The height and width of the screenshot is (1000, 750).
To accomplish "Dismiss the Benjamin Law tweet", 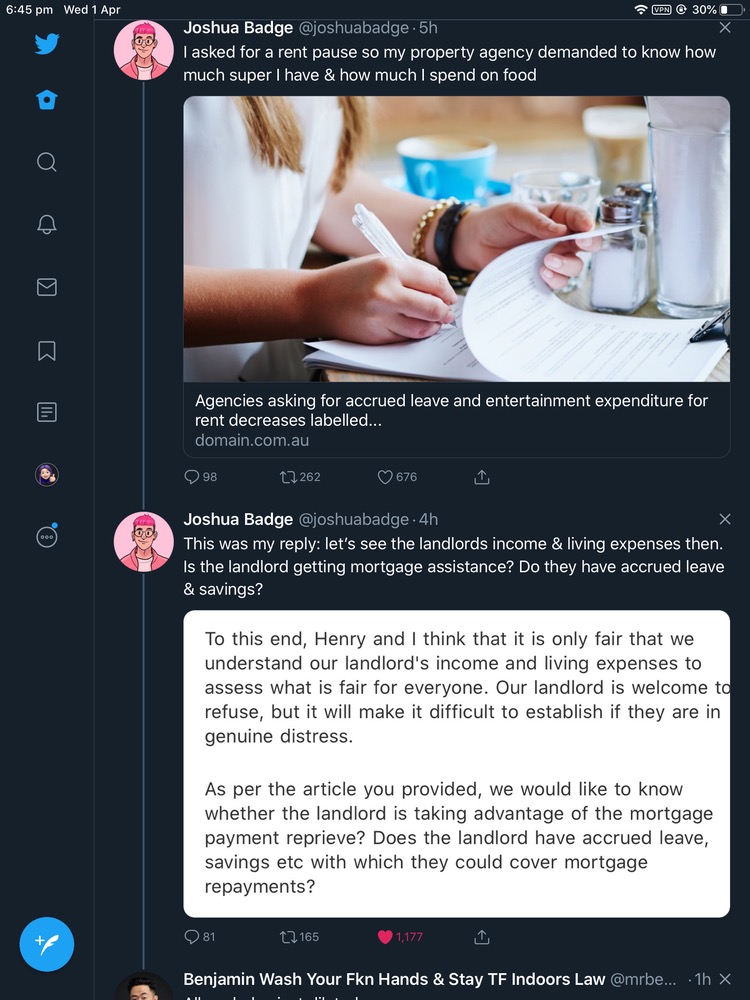I will point(726,979).
